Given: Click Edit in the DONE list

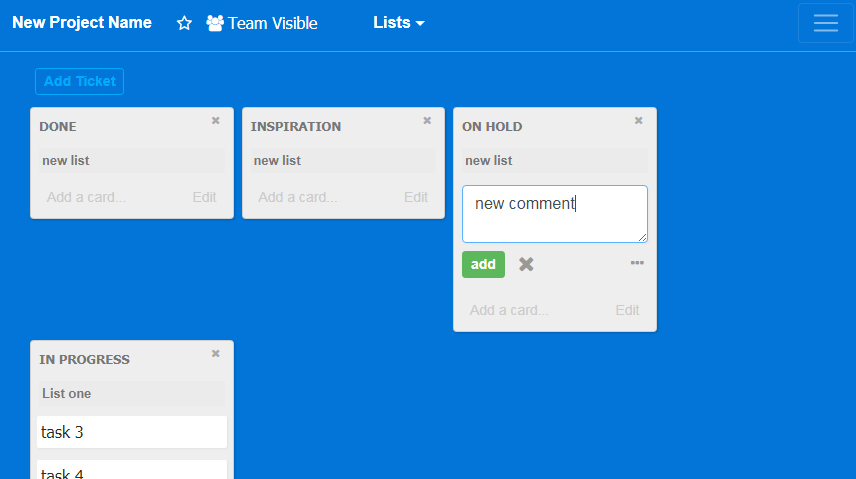Looking at the screenshot, I should (x=204, y=197).
